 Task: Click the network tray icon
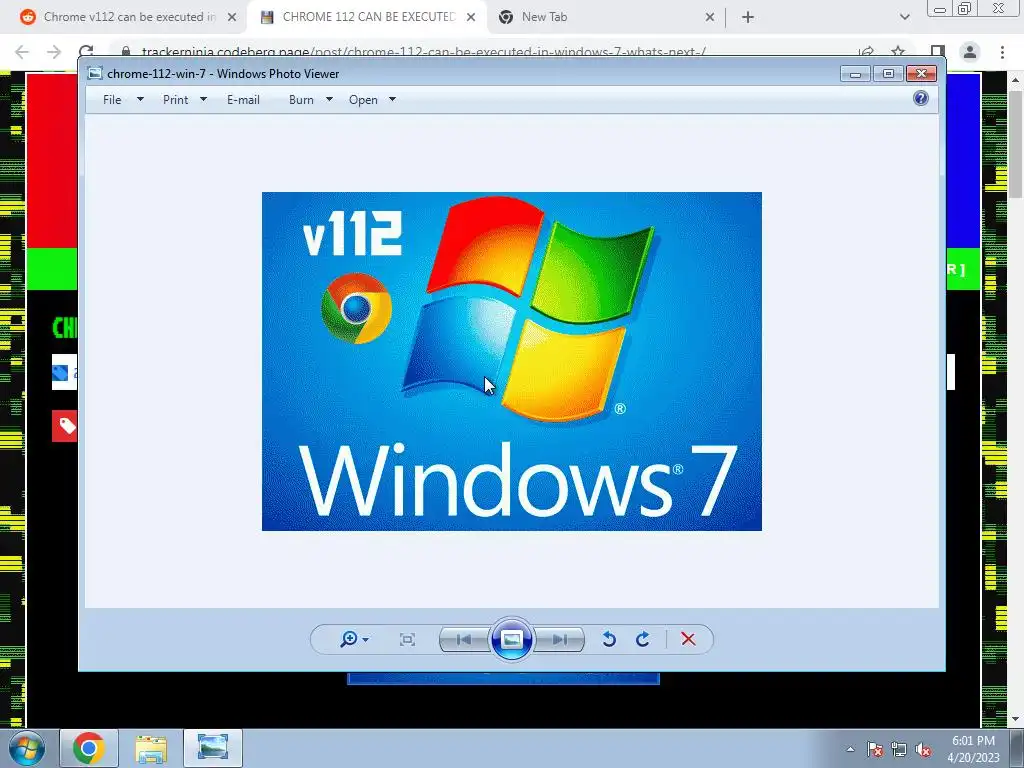(899, 750)
